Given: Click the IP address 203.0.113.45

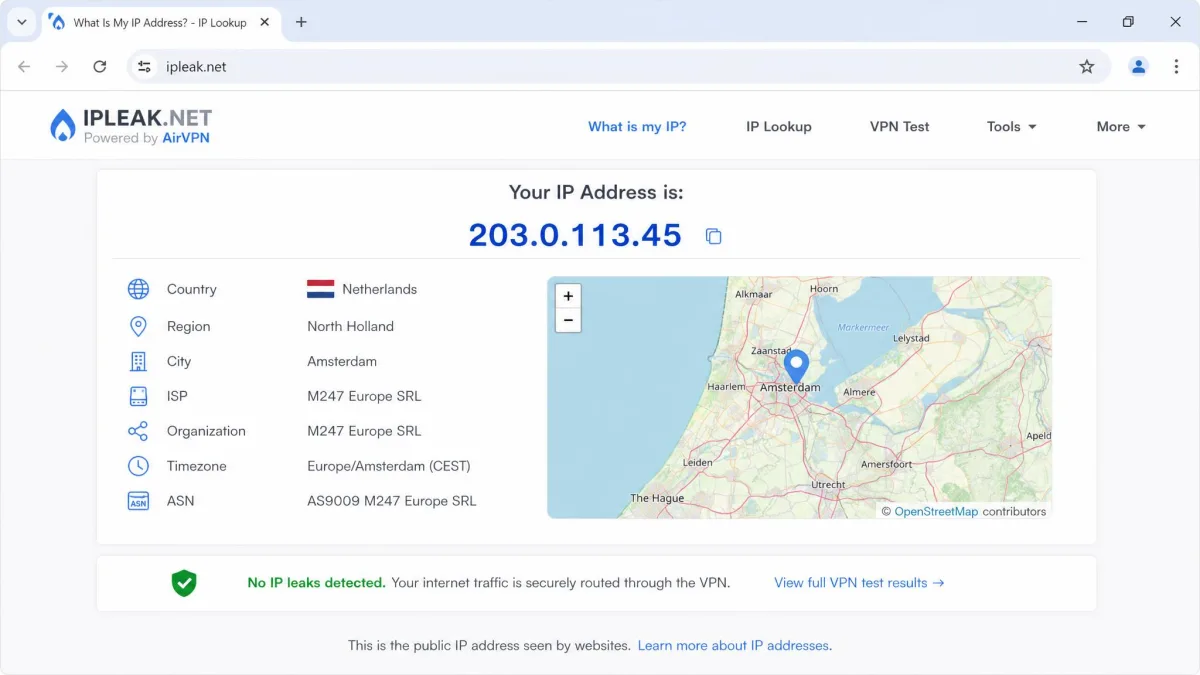Looking at the screenshot, I should click(x=575, y=235).
